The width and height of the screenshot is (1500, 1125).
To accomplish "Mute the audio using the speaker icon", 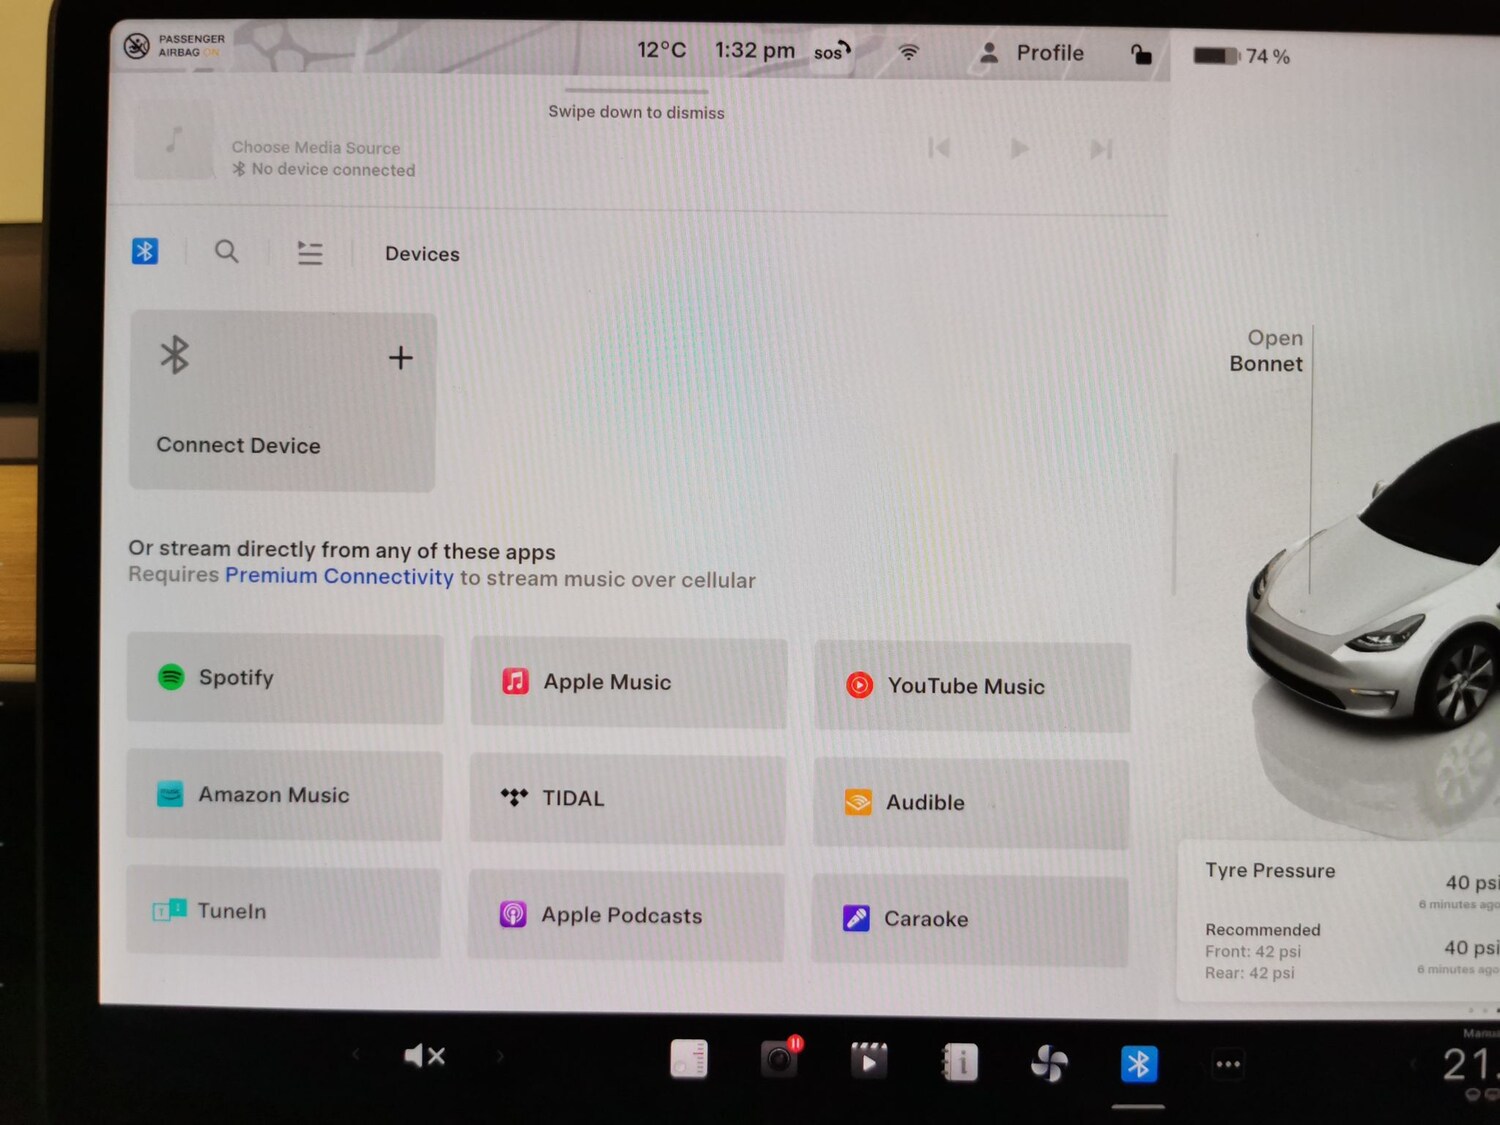I will (x=424, y=1055).
